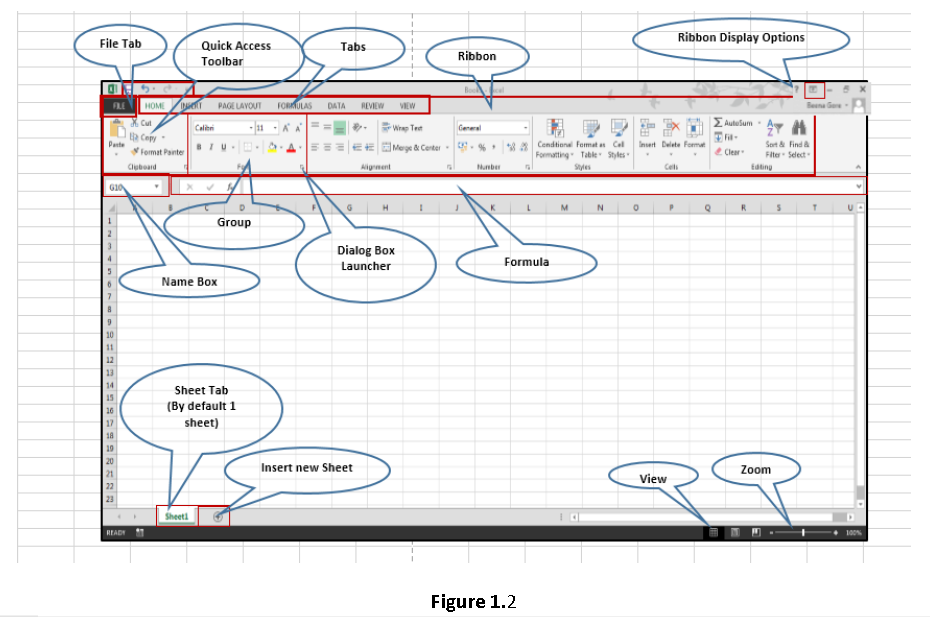930x617 pixels.
Task: Select Top Align
Action: (315, 126)
